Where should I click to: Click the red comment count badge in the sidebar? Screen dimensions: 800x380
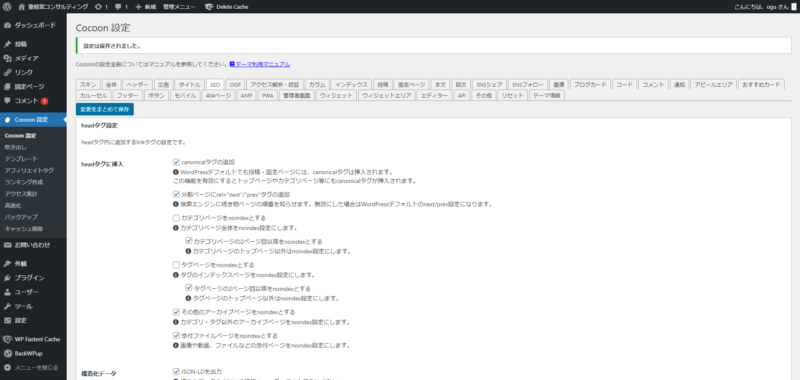pyautogui.click(x=44, y=101)
